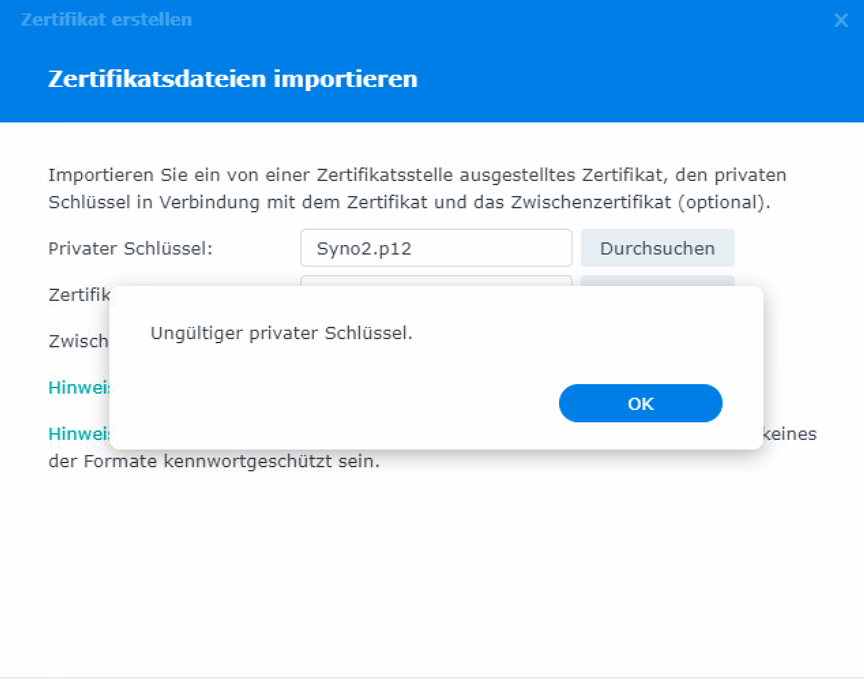Screen dimensions: 864x680
Task: Click the import instructions paragraph
Action: (417, 188)
